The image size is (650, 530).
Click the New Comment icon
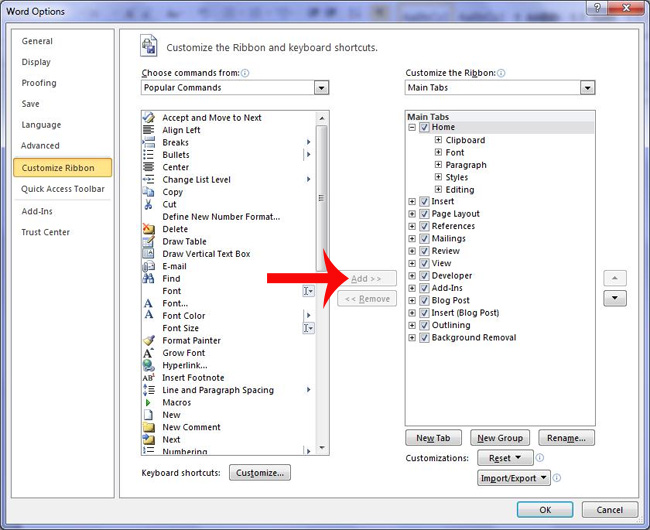tap(148, 427)
